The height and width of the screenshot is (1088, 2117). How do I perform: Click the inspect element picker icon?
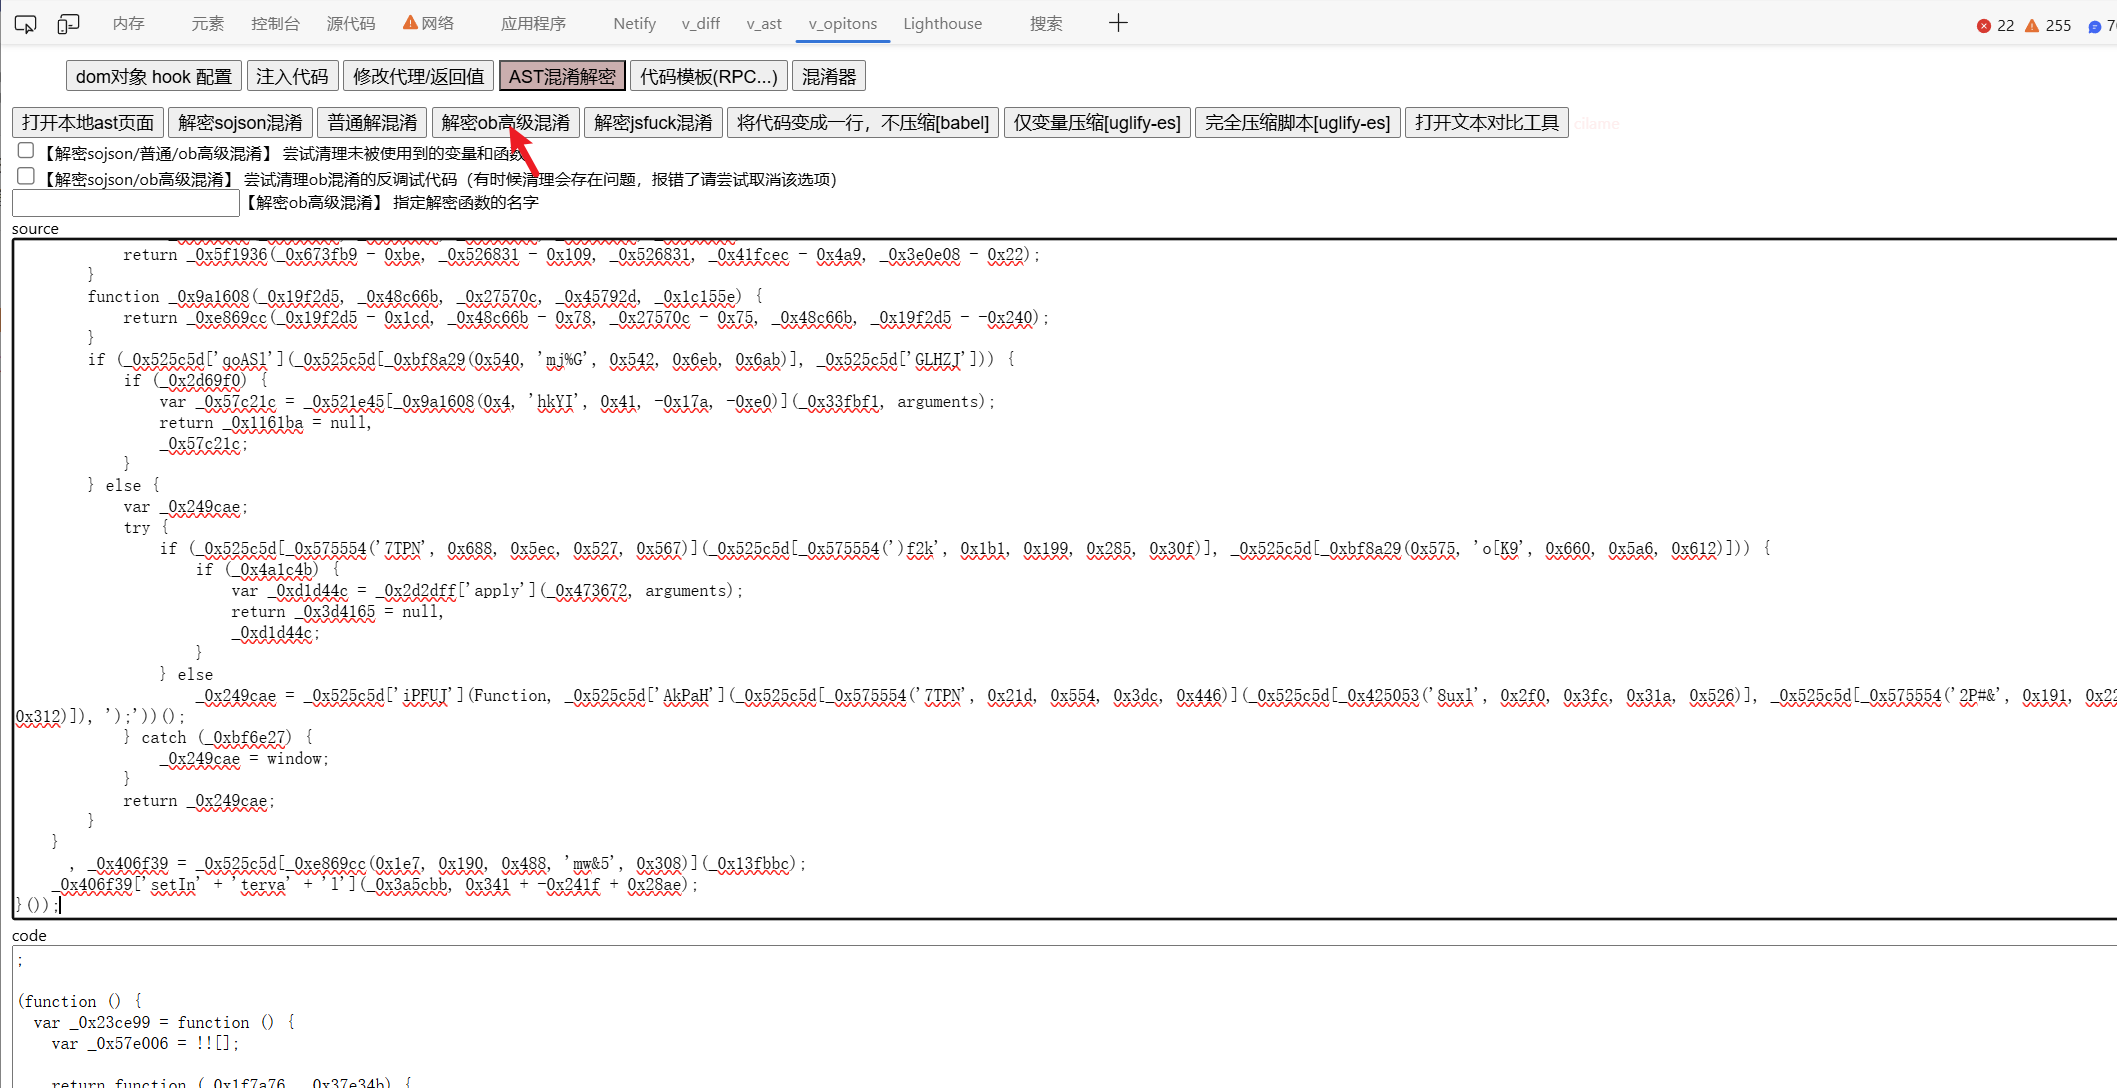25,23
